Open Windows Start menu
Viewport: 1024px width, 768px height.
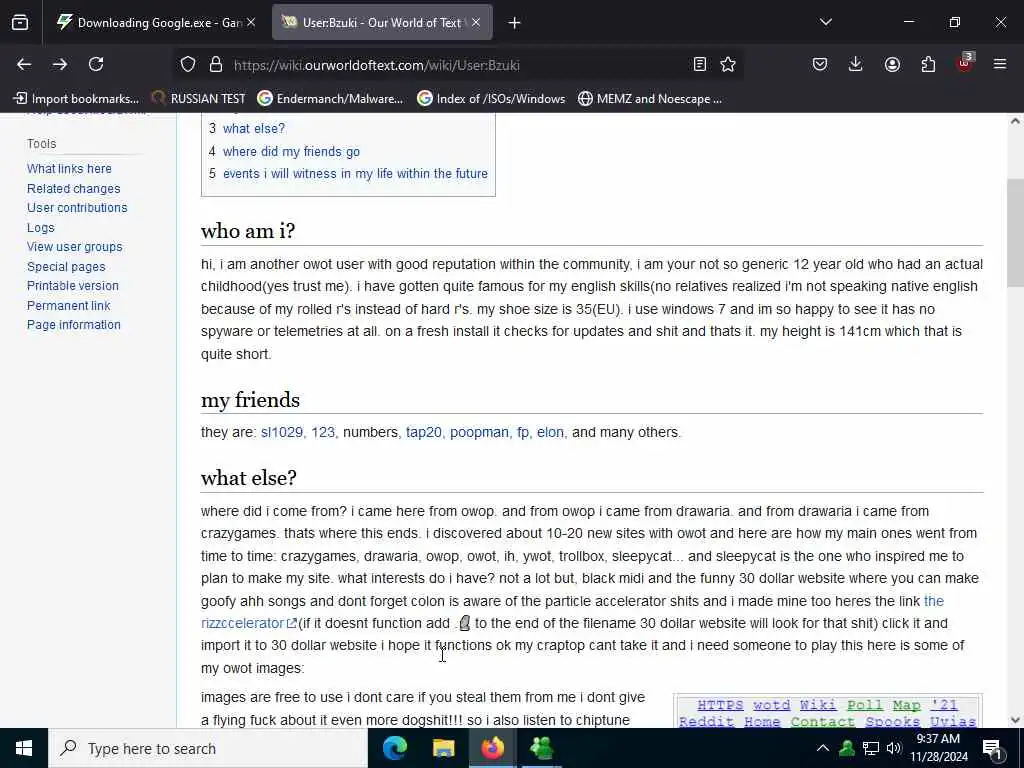24,748
